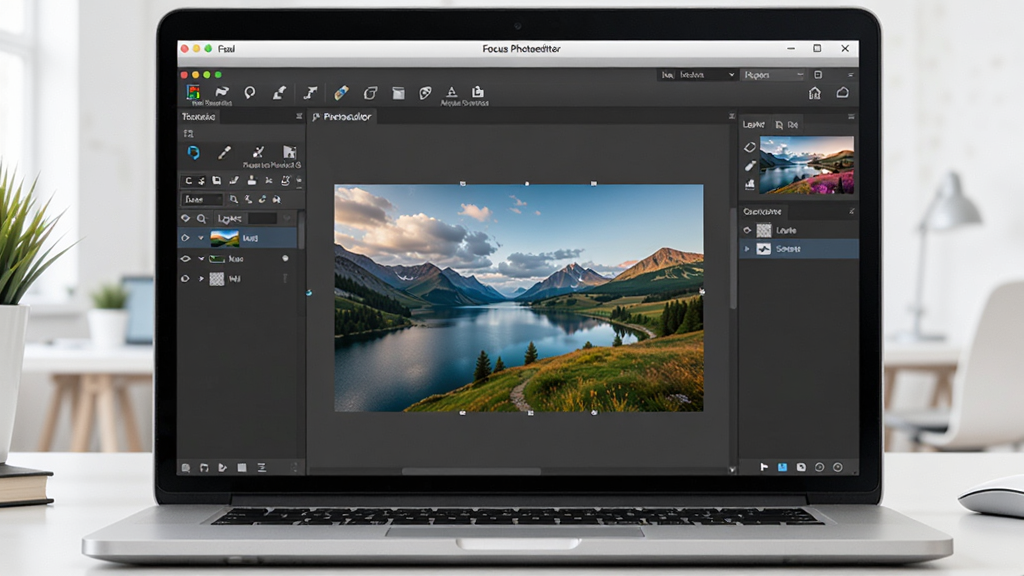Select the tag-shaped icon in the top toolbar

pos(425,93)
